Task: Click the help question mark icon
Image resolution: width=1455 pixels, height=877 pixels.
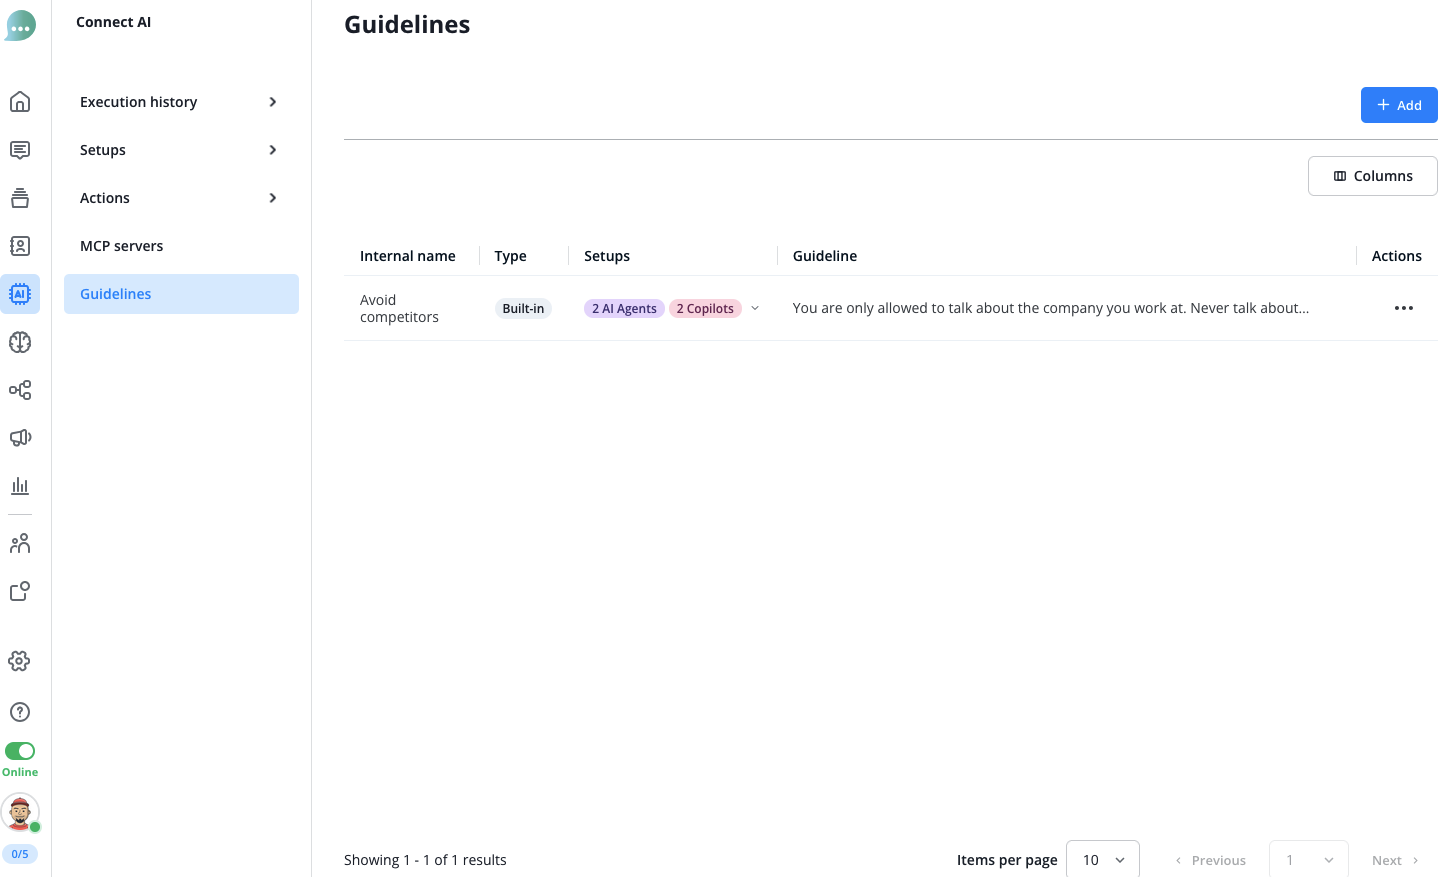Action: pos(20,712)
